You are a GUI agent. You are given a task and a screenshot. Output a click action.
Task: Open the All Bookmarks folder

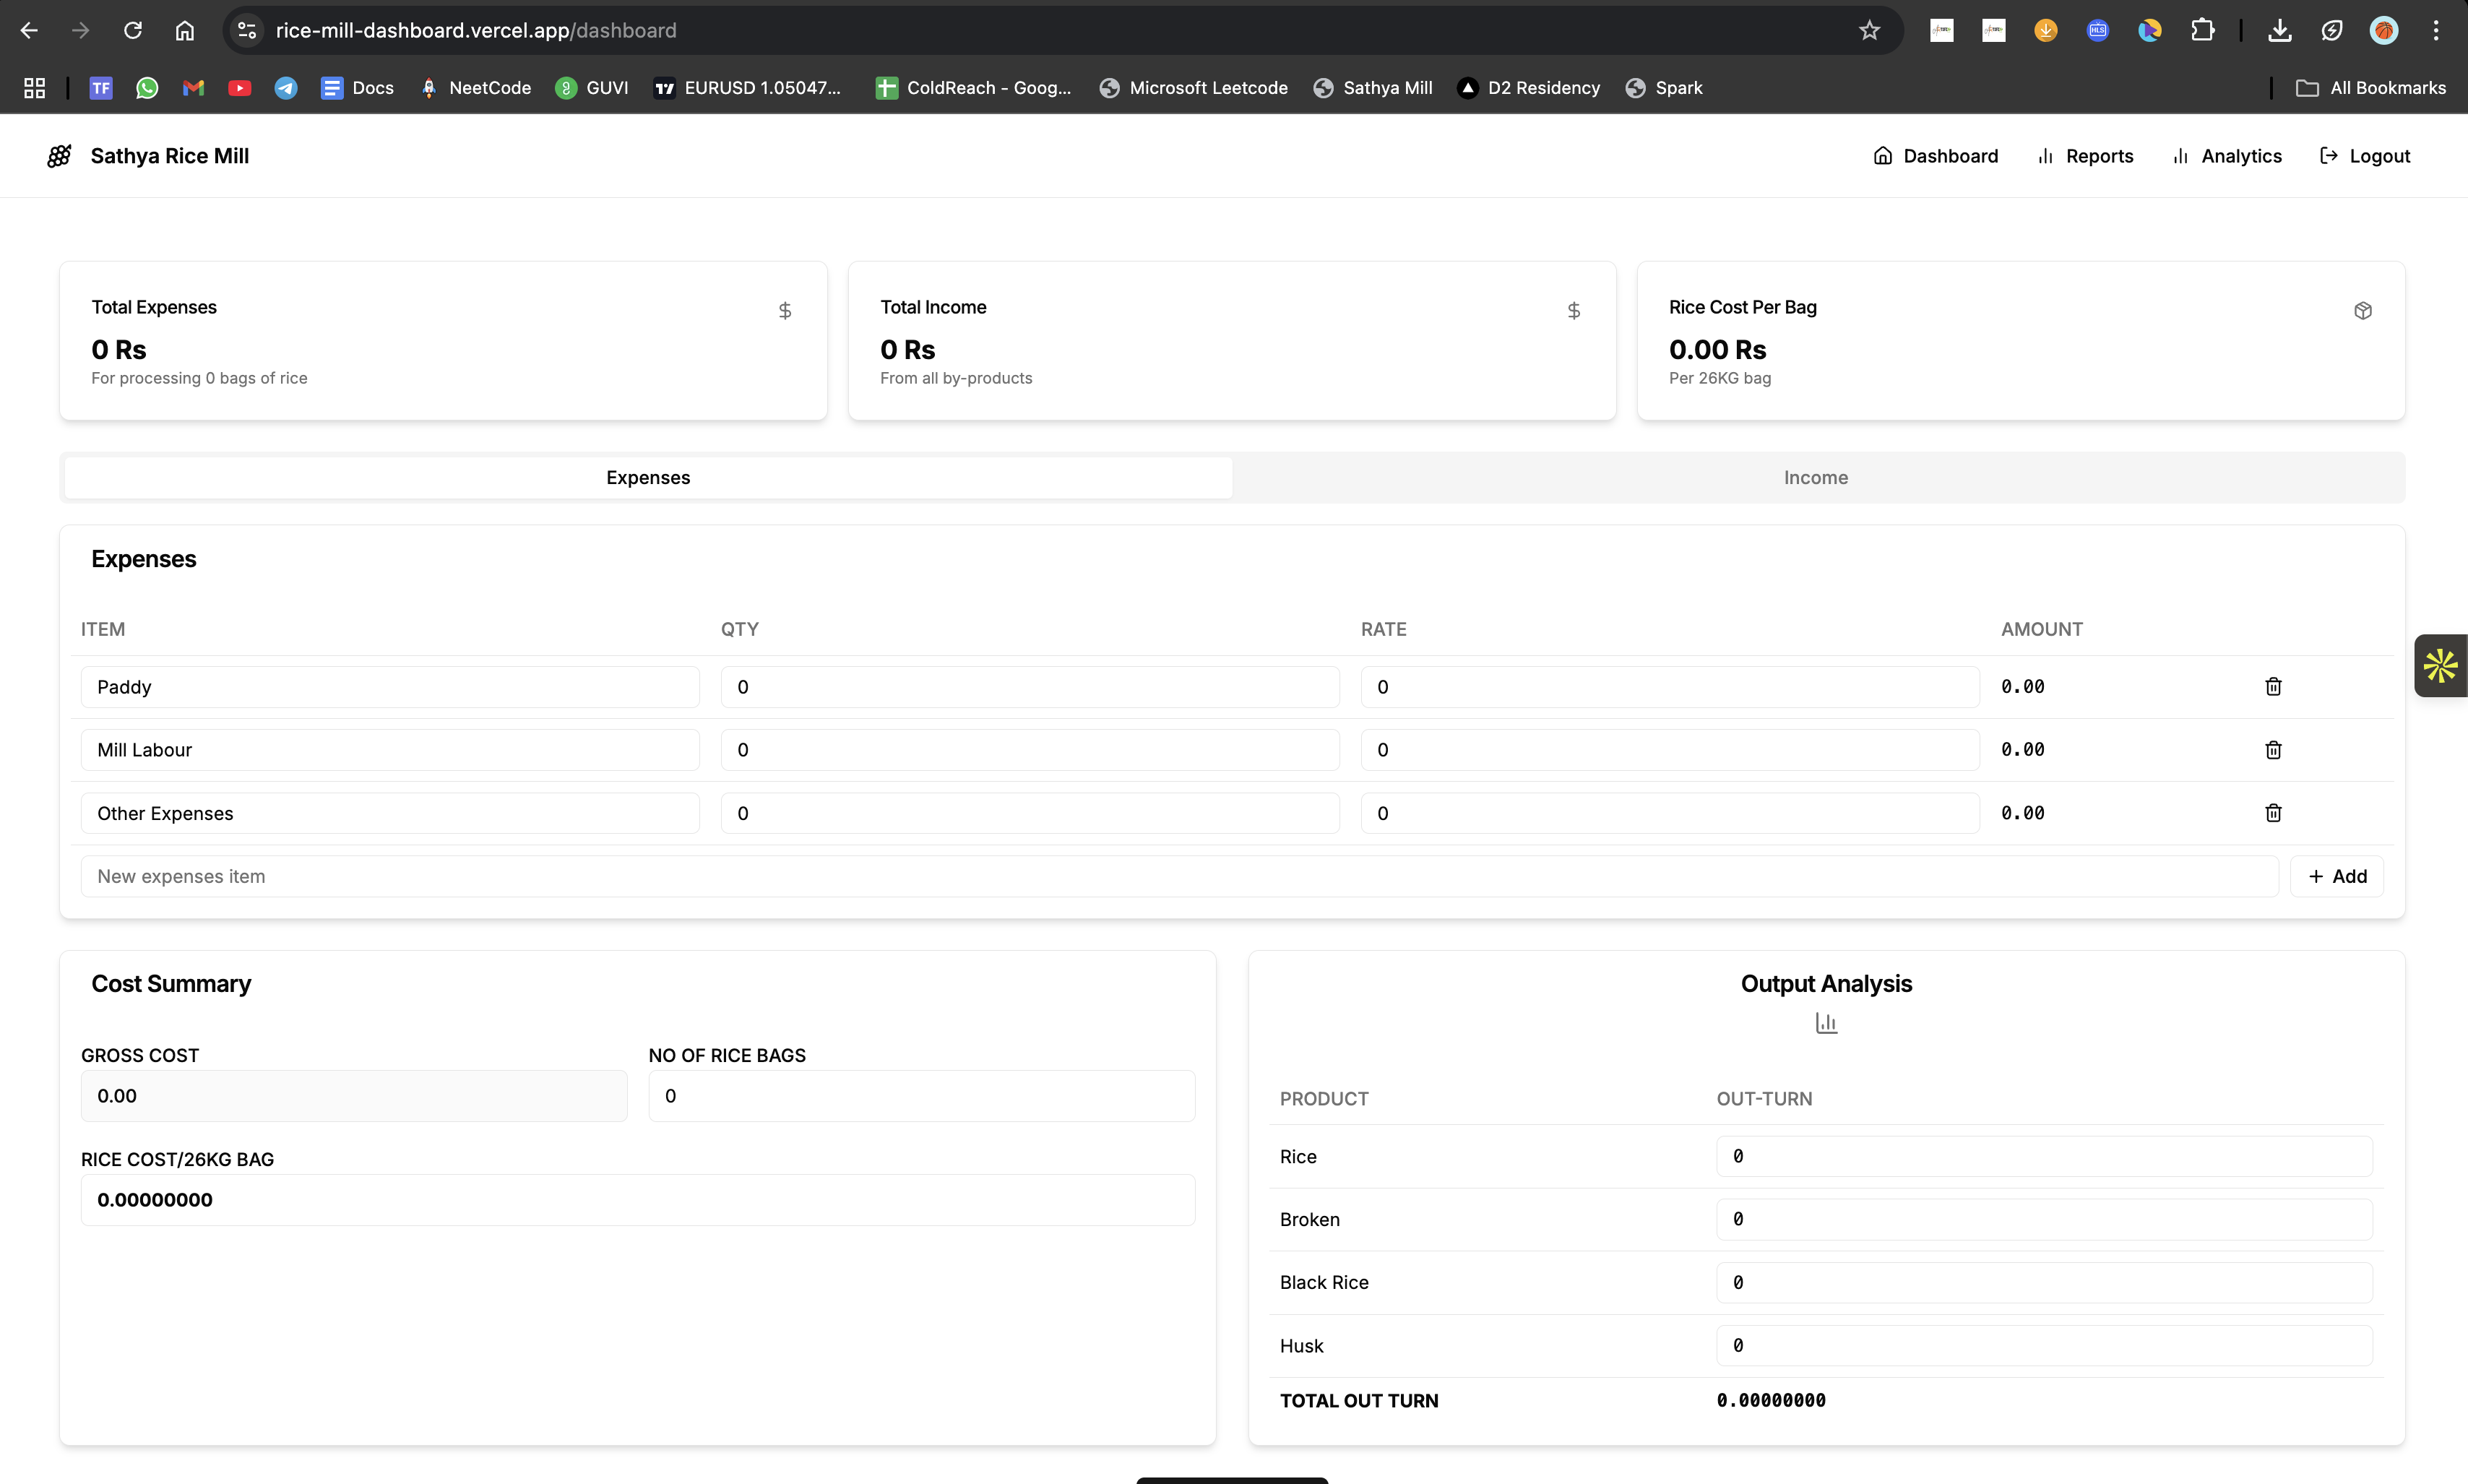(x=2371, y=88)
